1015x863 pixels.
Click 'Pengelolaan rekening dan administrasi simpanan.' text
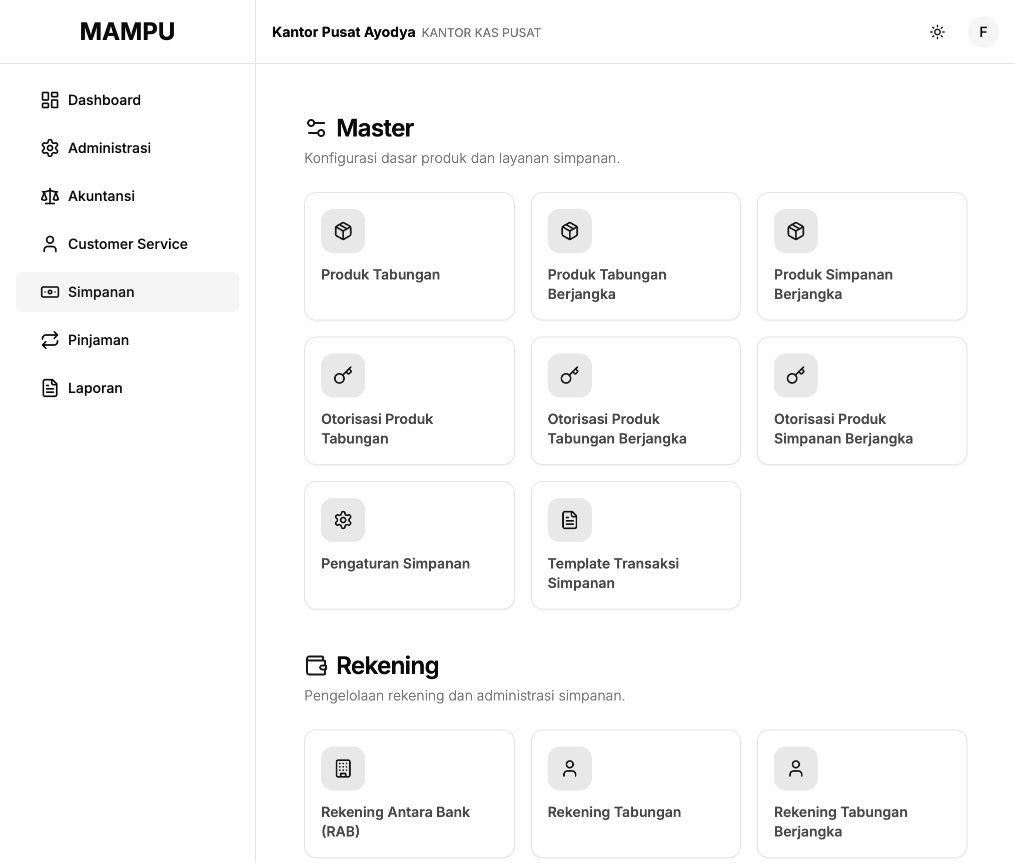465,695
